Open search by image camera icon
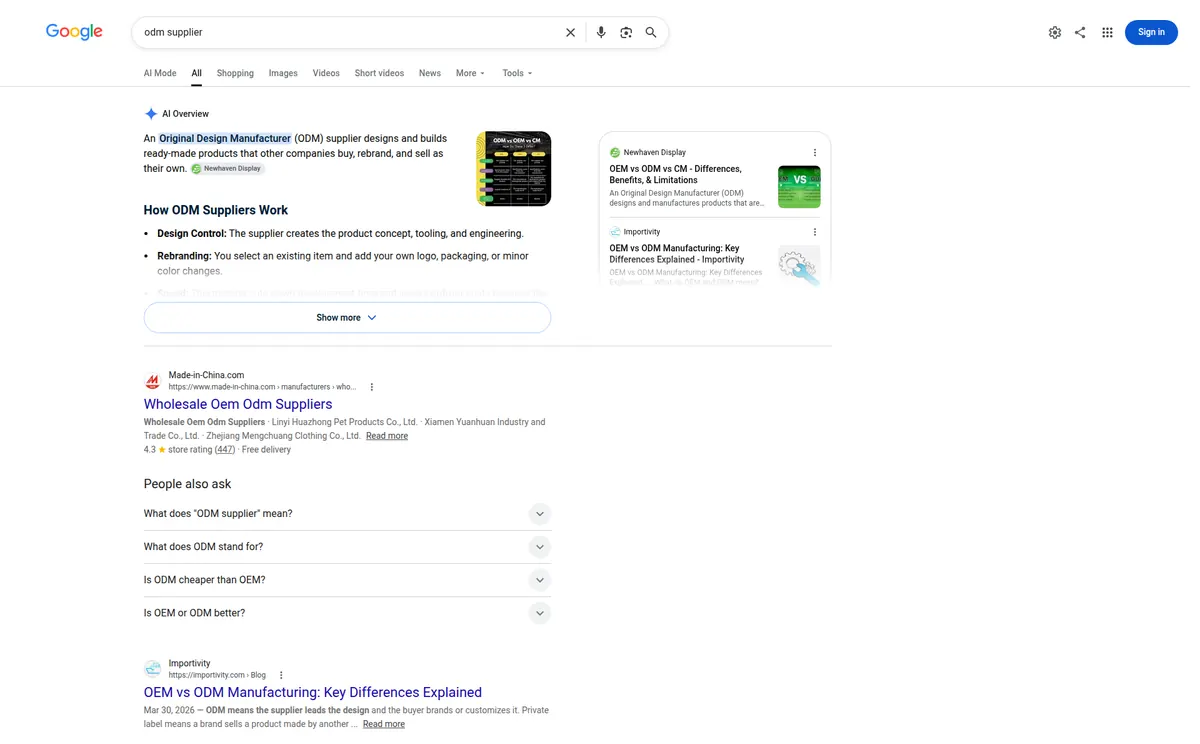 [x=626, y=32]
